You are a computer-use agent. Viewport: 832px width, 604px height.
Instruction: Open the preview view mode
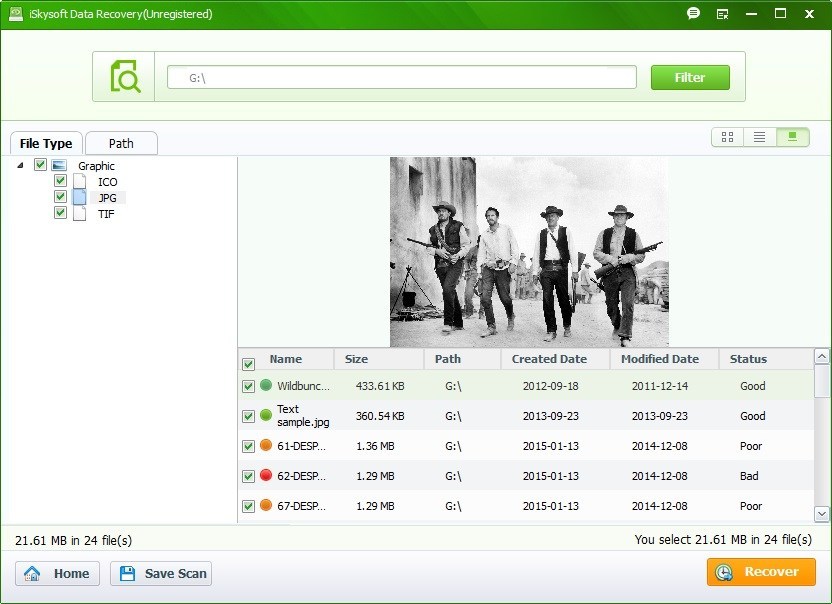(x=793, y=136)
